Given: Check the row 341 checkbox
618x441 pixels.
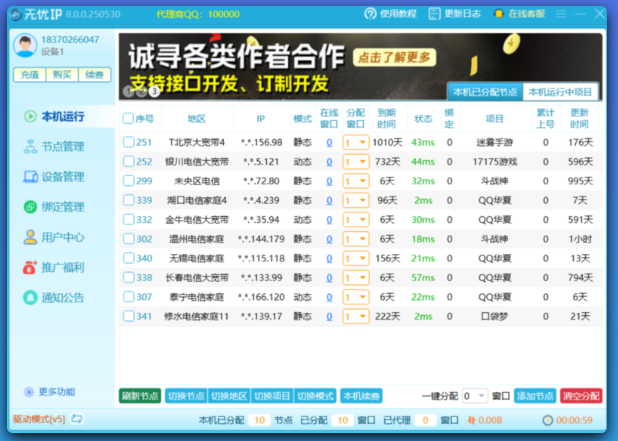Looking at the screenshot, I should pyautogui.click(x=128, y=316).
